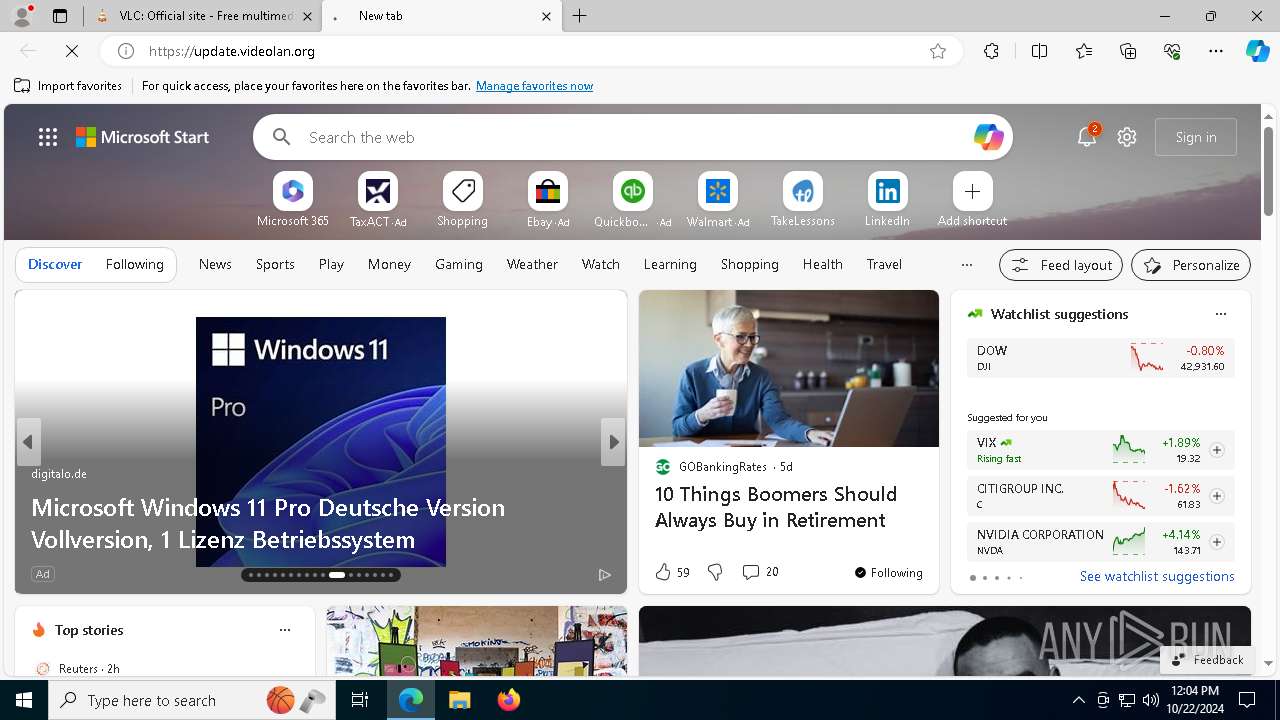This screenshot has width=1280, height=720.
Task: Open the Sports category
Action: (x=275, y=264)
